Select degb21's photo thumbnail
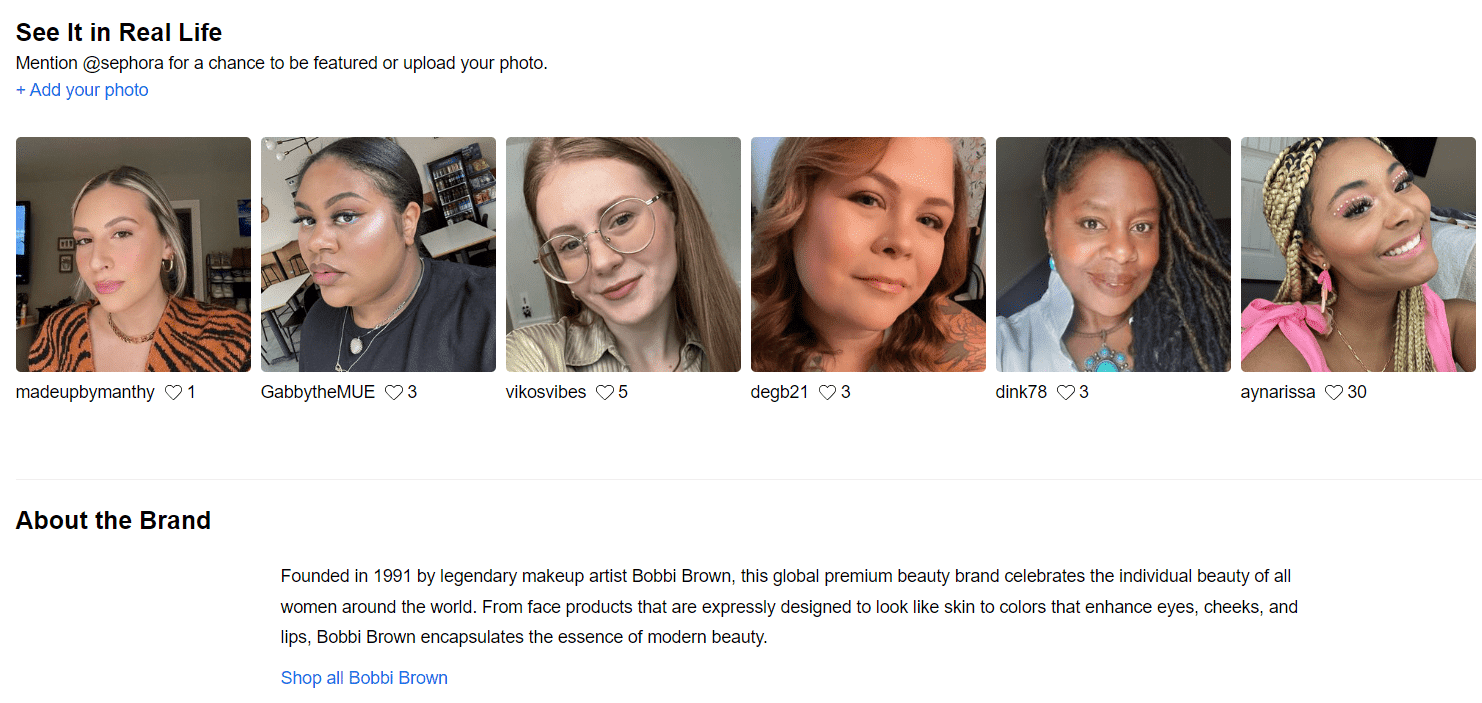1482x703 pixels. [868, 254]
